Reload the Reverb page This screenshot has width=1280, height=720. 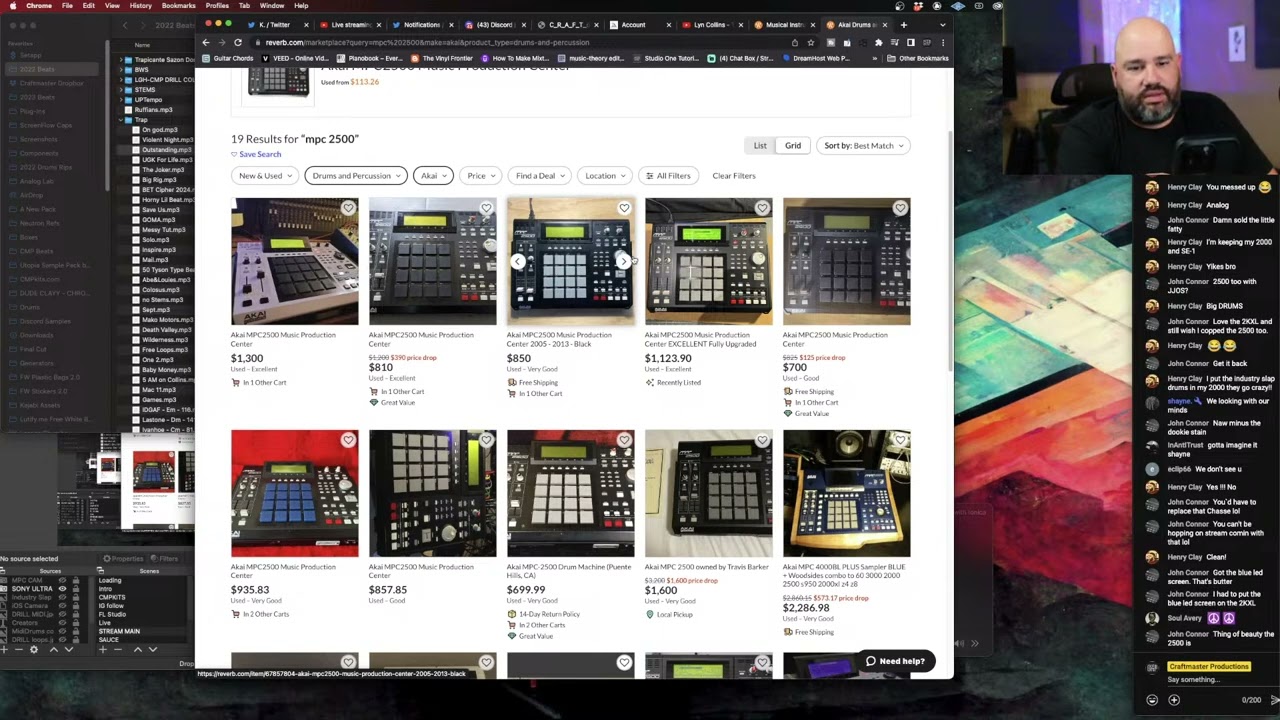[238, 42]
